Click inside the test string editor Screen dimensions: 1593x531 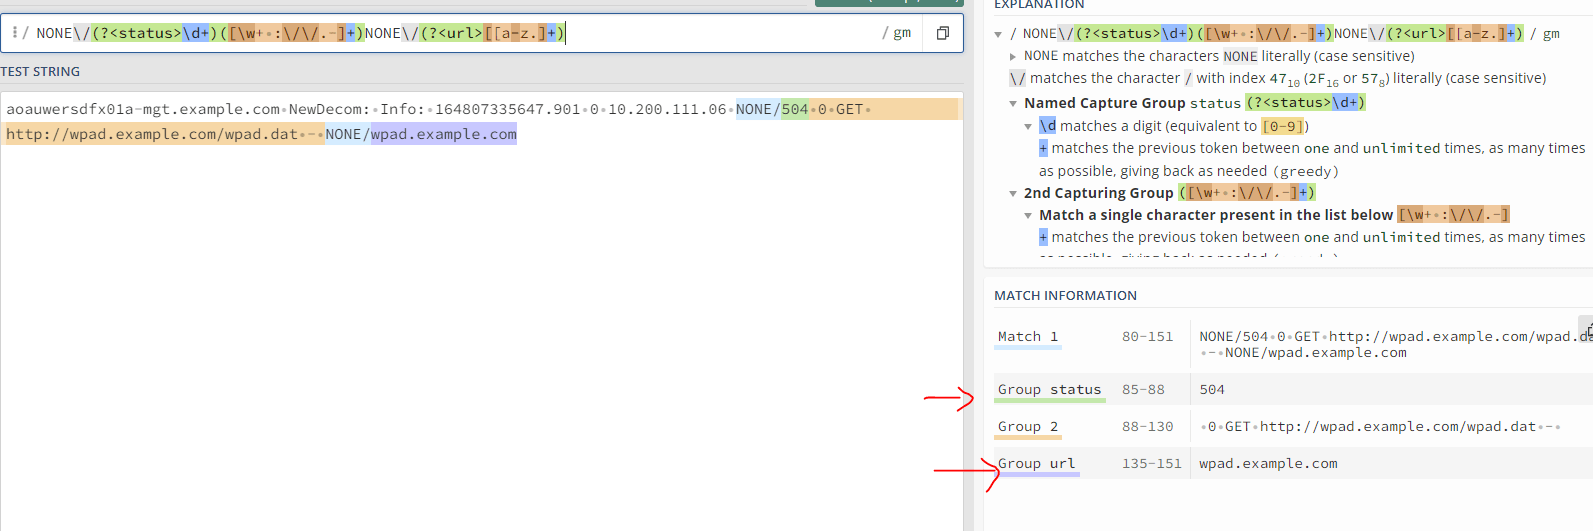click(x=481, y=311)
